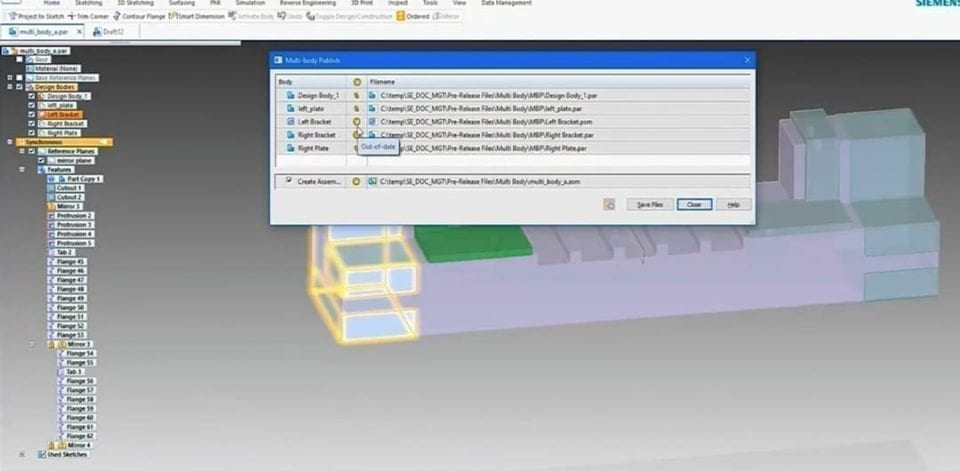Open the Reverse Engineering tab

point(308,3)
